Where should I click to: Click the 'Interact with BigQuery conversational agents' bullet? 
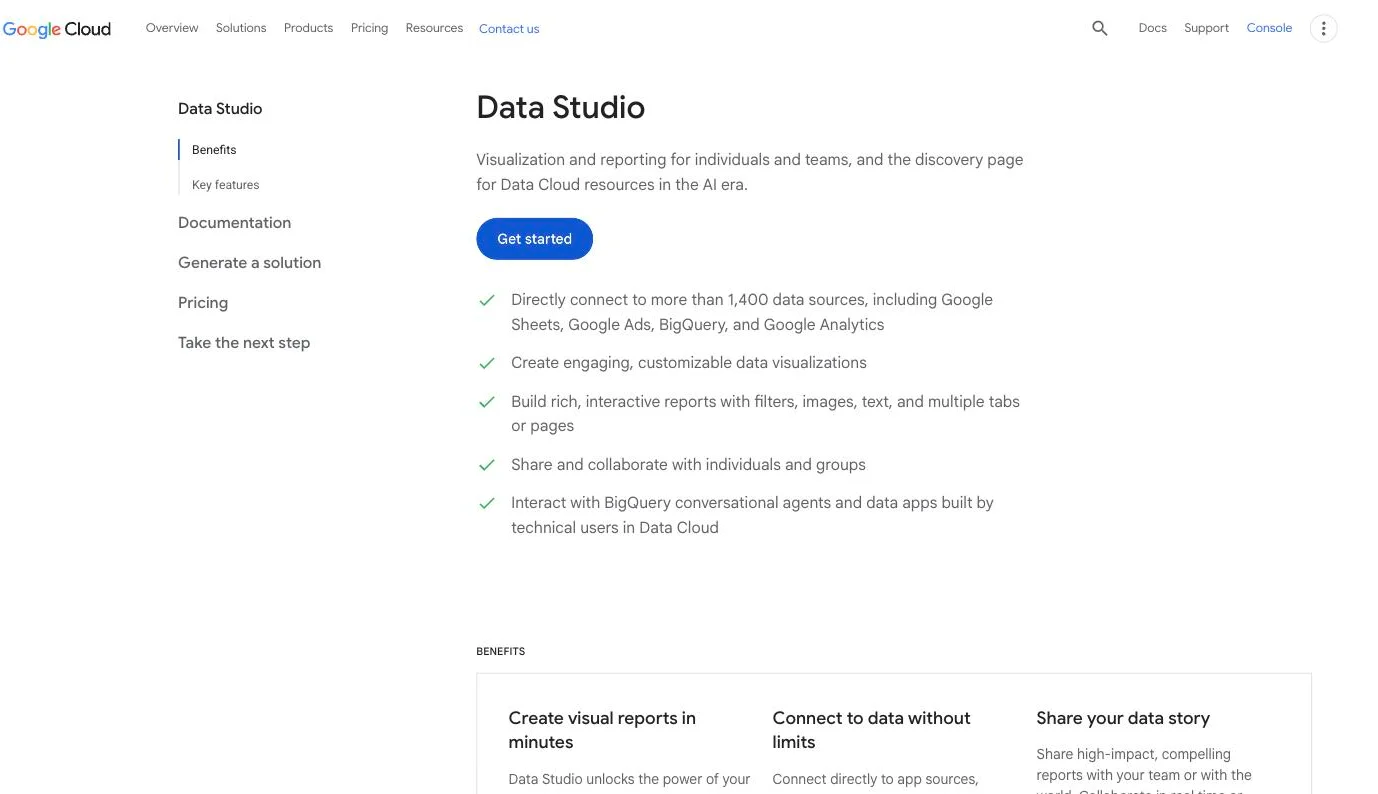[x=752, y=515]
